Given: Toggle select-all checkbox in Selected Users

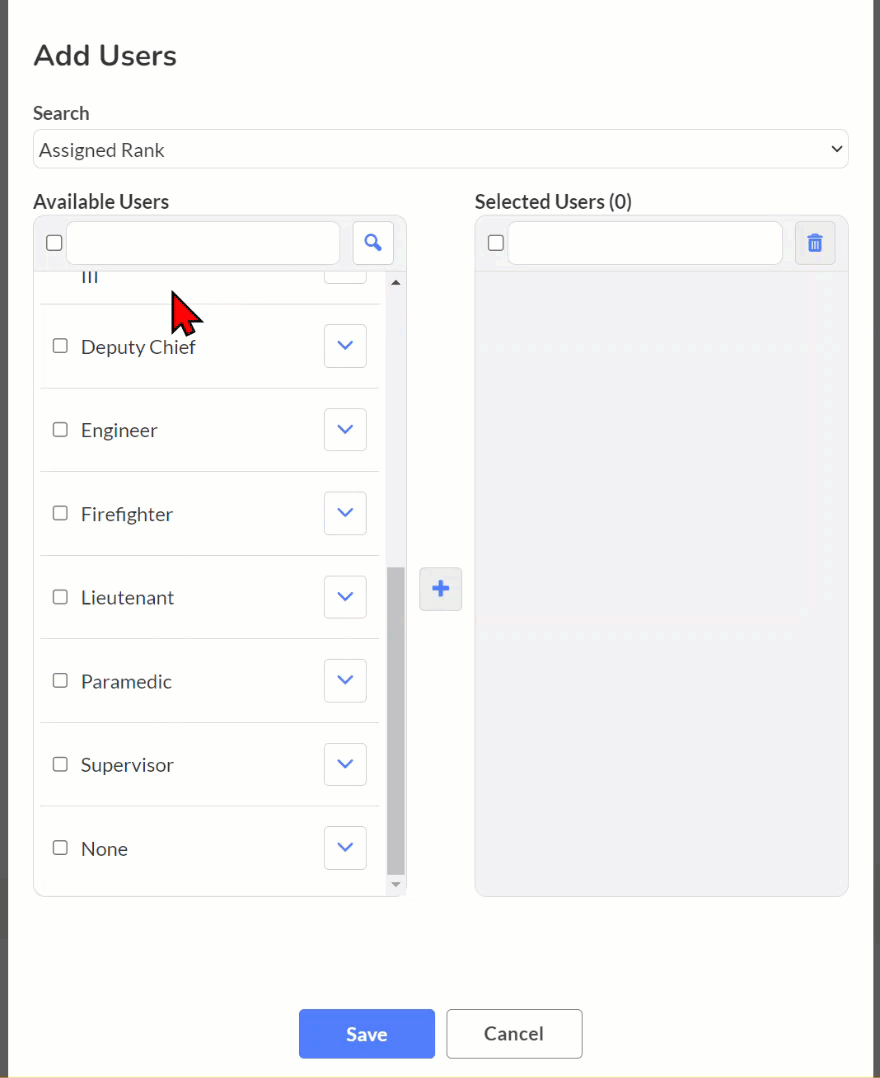Looking at the screenshot, I should coord(496,243).
